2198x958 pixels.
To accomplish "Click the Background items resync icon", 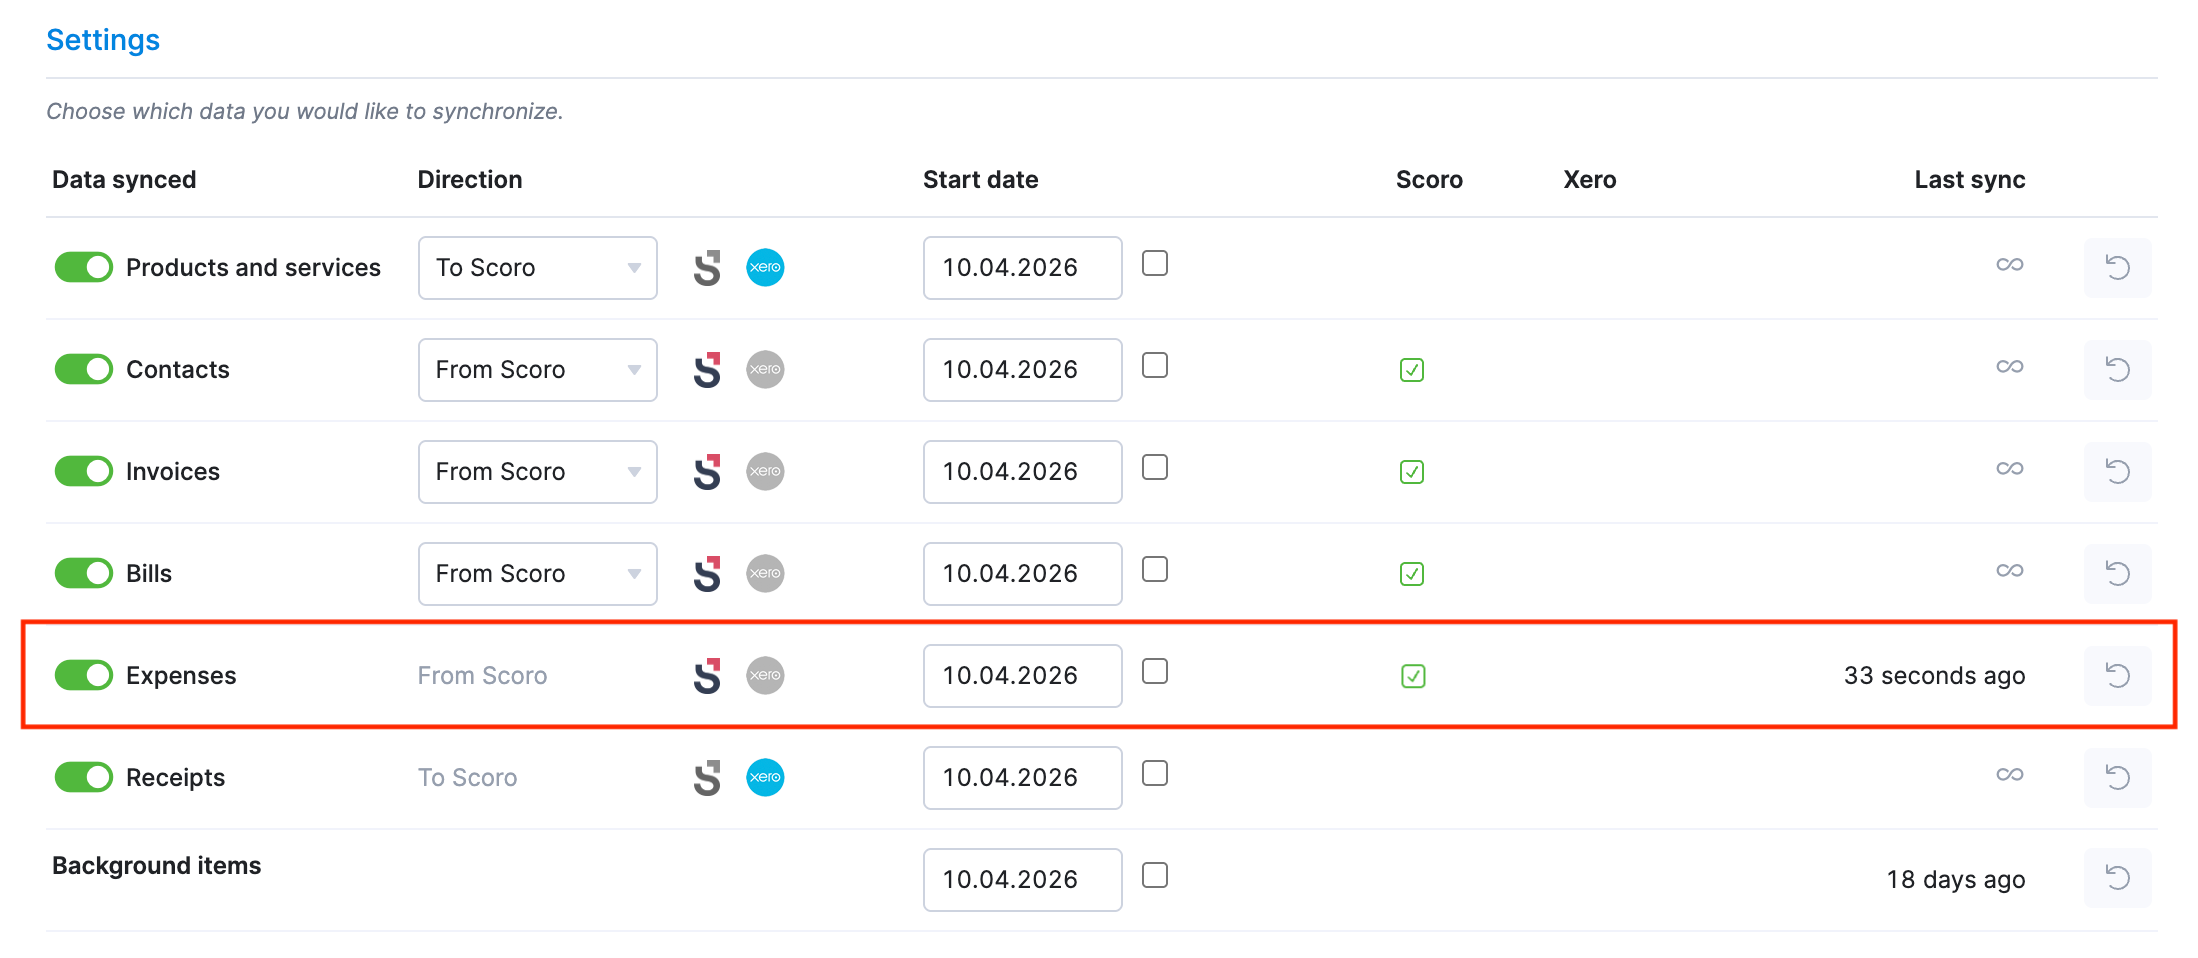I will click(2117, 878).
